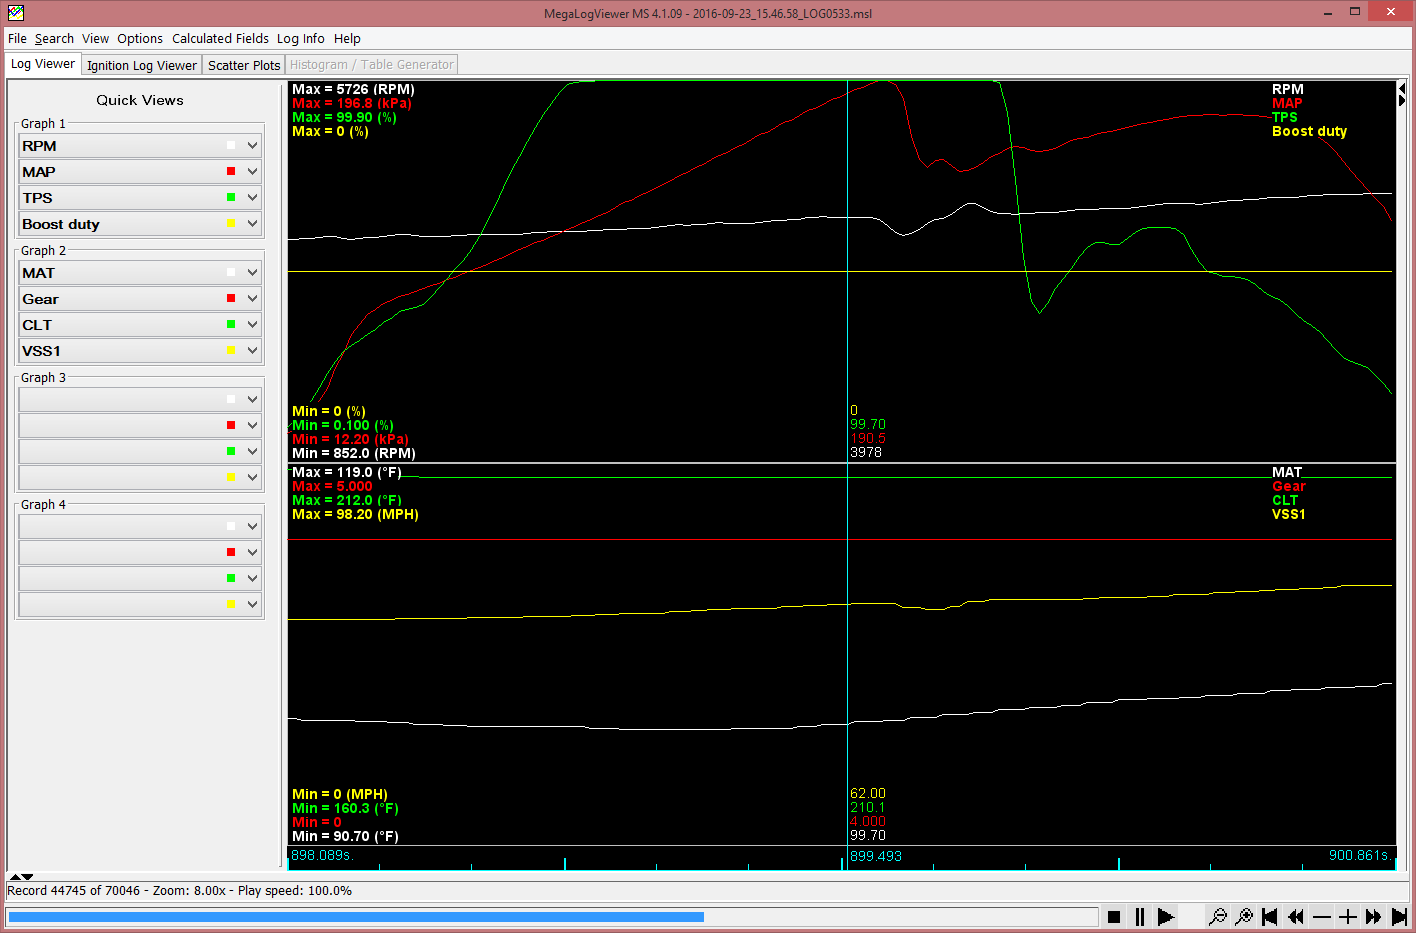Stop log playback

(x=1113, y=917)
